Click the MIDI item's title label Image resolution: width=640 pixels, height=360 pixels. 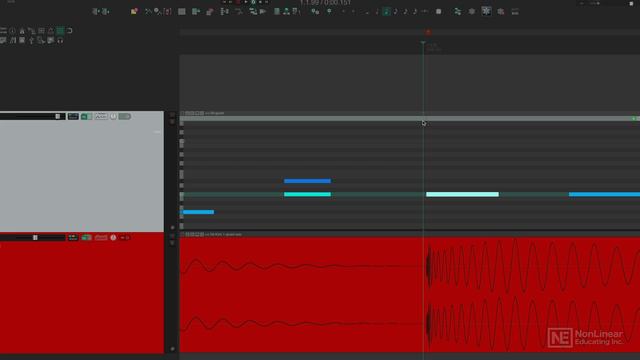(x=214, y=113)
